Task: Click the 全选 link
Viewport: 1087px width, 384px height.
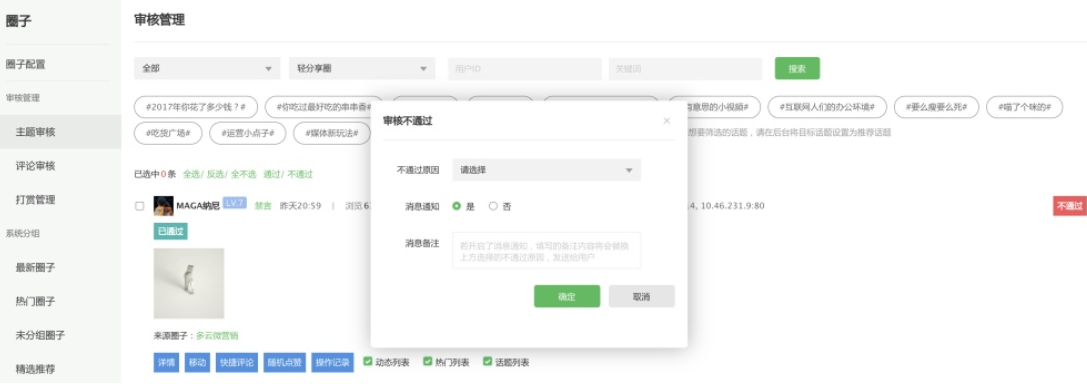Action: point(191,175)
